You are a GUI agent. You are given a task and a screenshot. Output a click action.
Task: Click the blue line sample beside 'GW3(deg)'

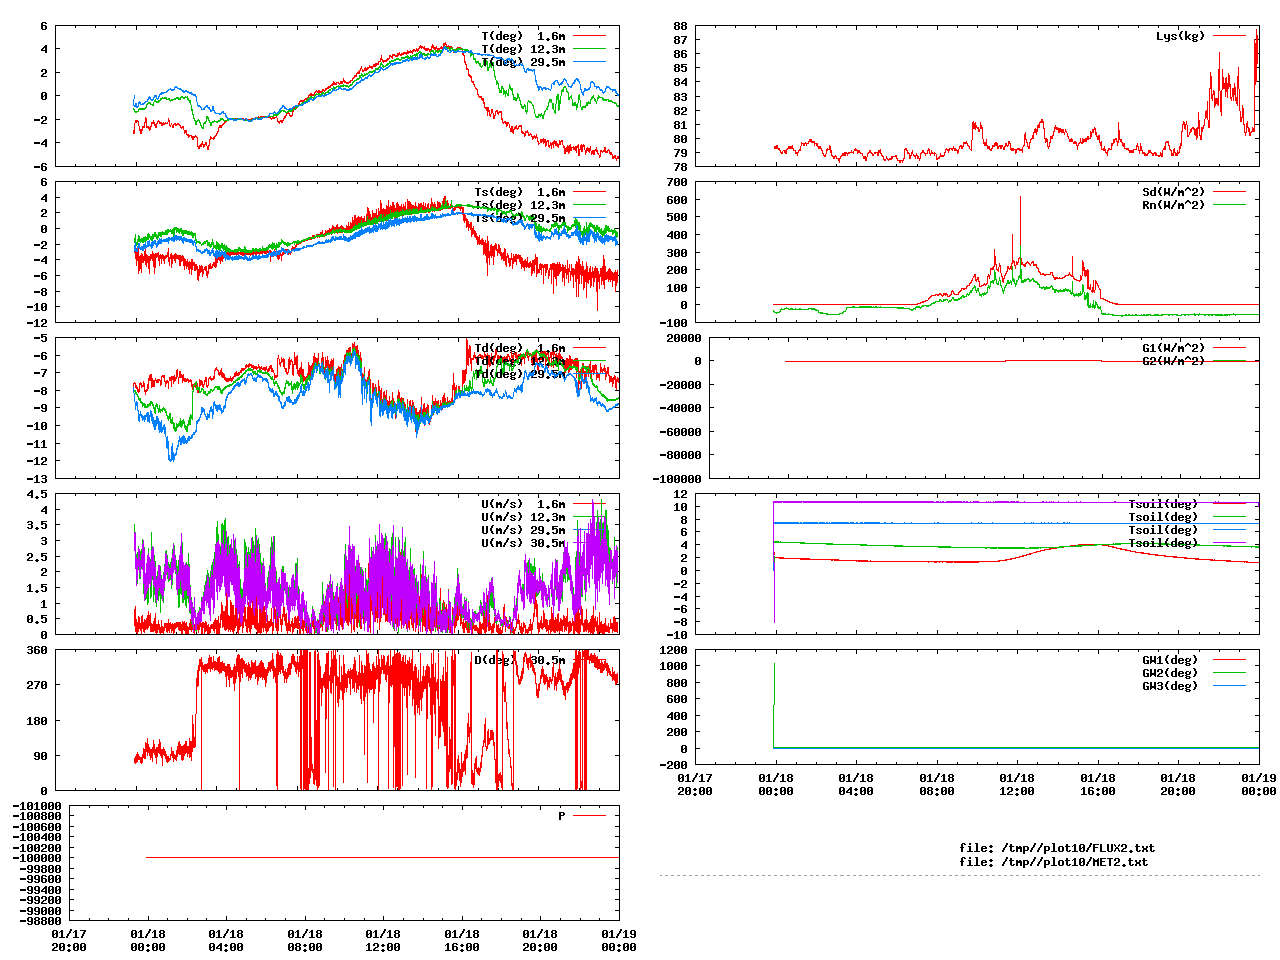pyautogui.click(x=1229, y=686)
